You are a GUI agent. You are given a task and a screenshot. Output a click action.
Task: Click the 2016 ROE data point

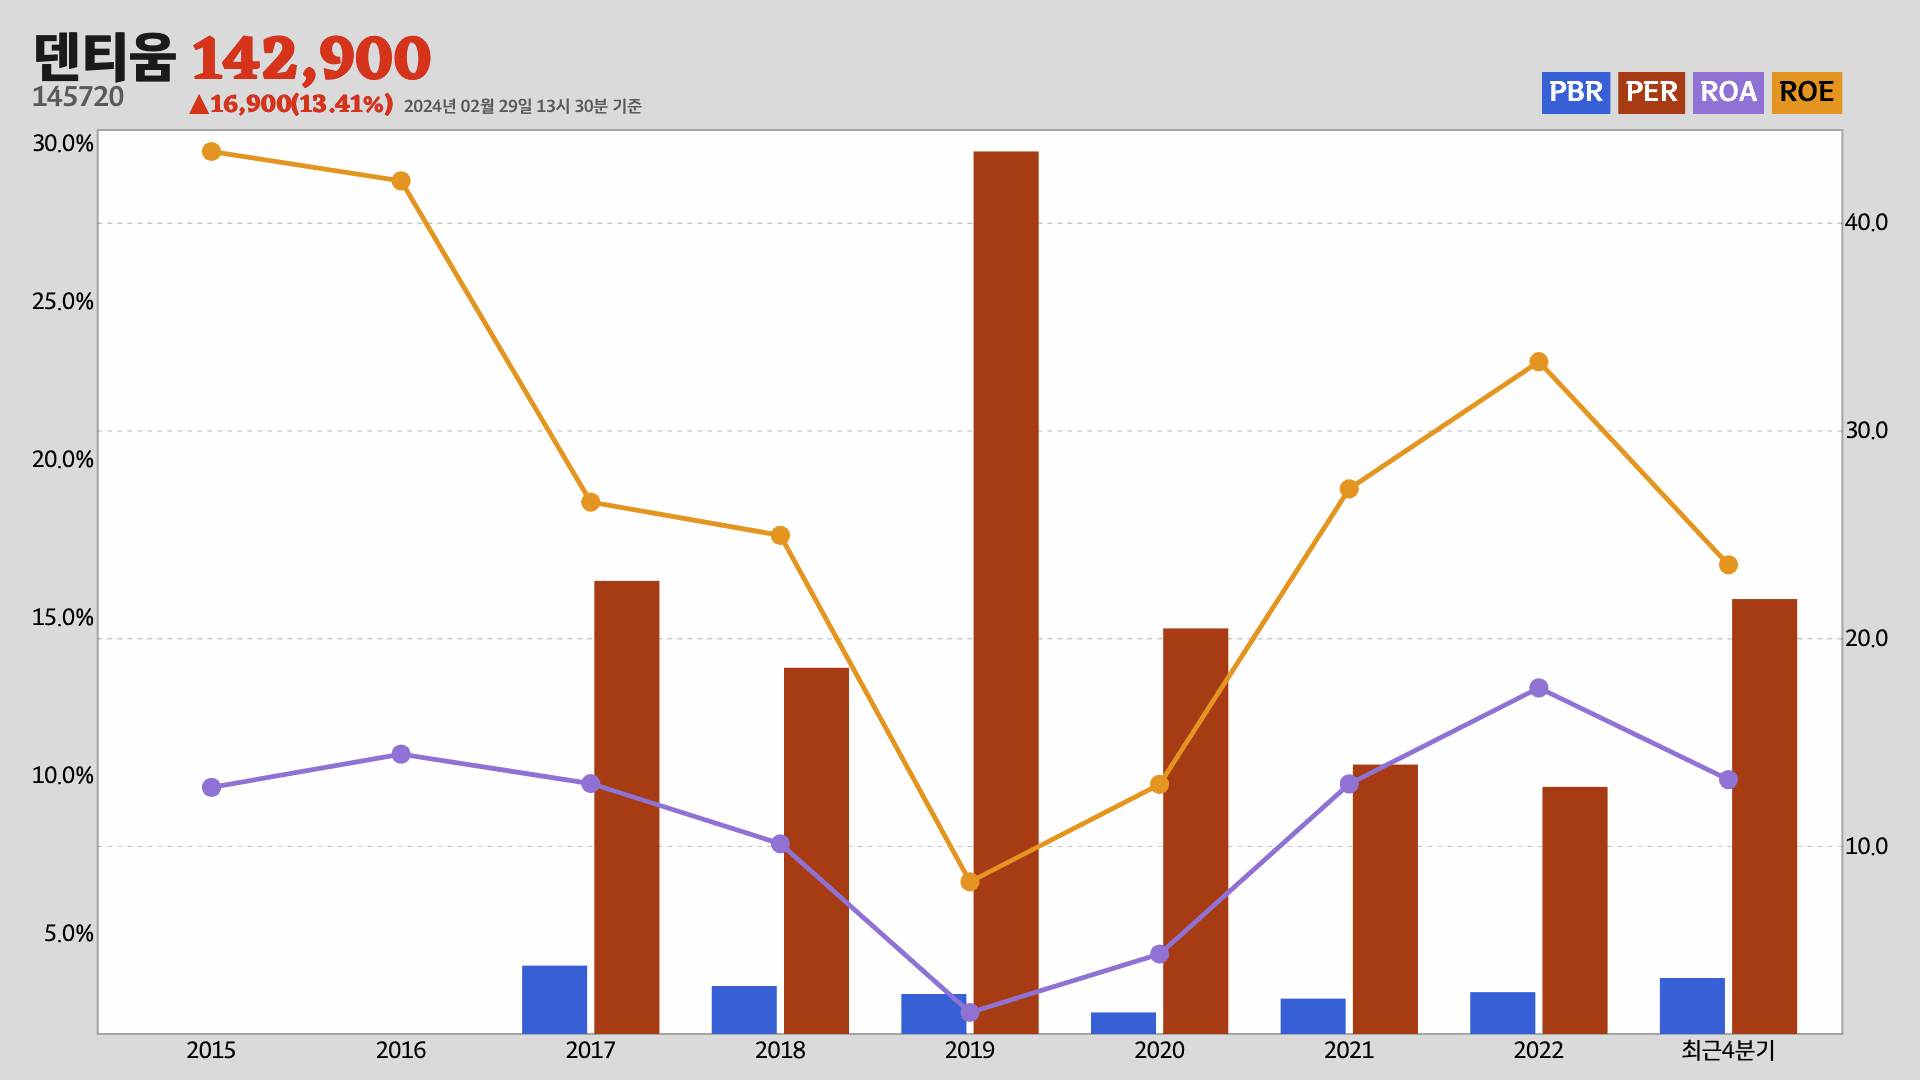pyautogui.click(x=401, y=181)
